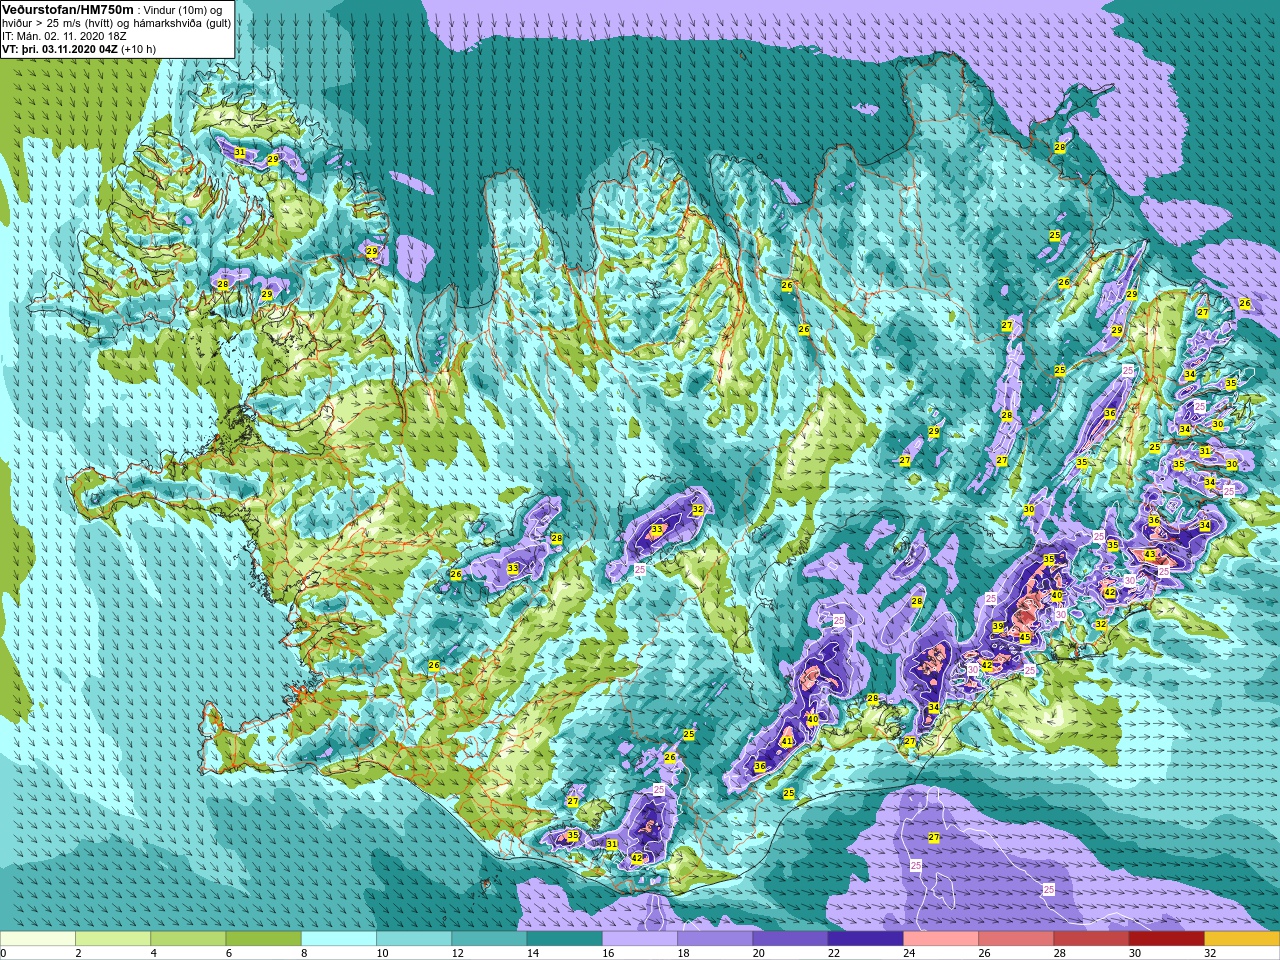The width and height of the screenshot is (1280, 960).
Task: Click the lavender 16–18 m/s legend swatch
Action: click(x=640, y=938)
